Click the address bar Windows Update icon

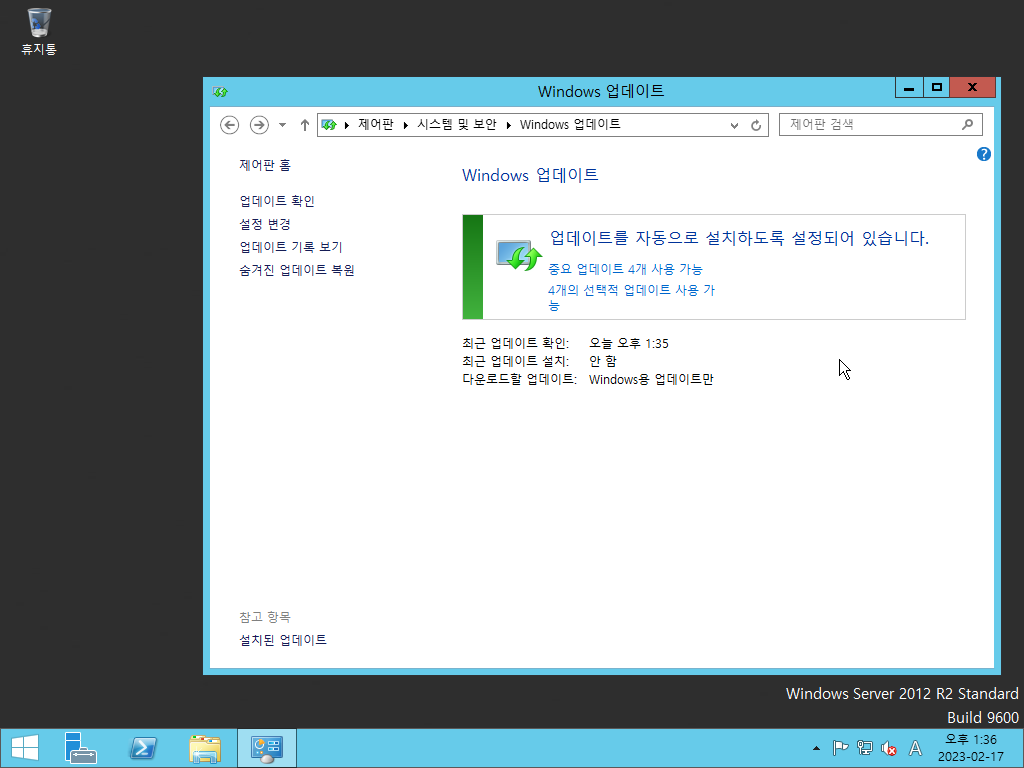(329, 125)
